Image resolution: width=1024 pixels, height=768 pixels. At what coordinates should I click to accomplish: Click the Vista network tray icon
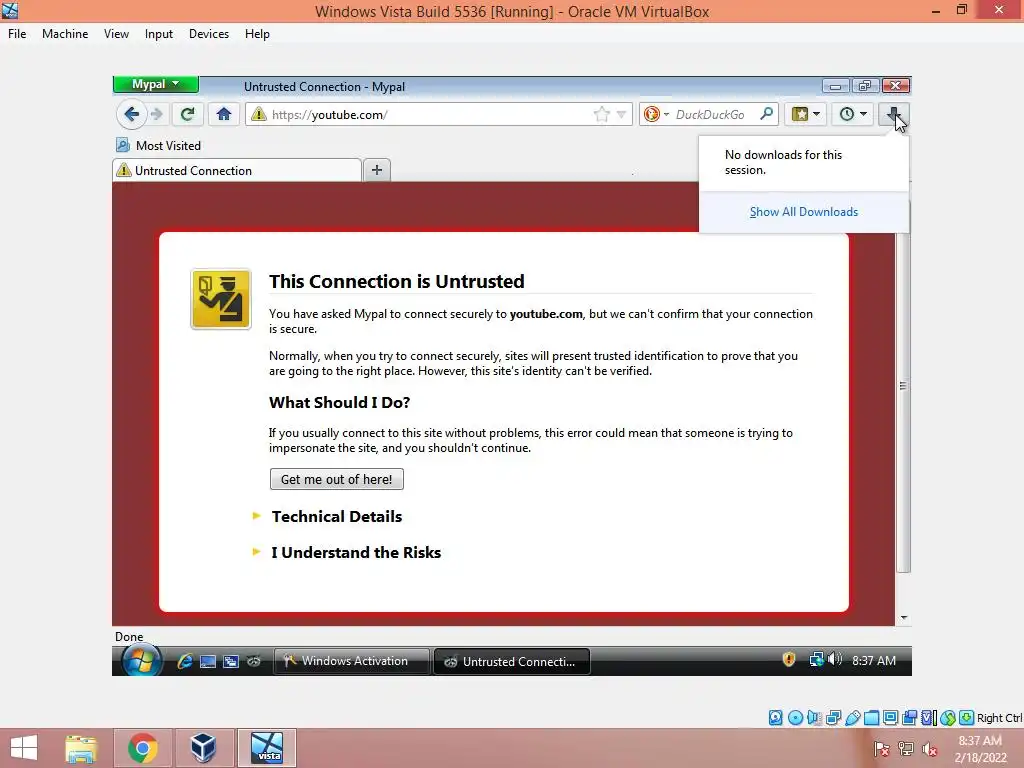tap(816, 660)
